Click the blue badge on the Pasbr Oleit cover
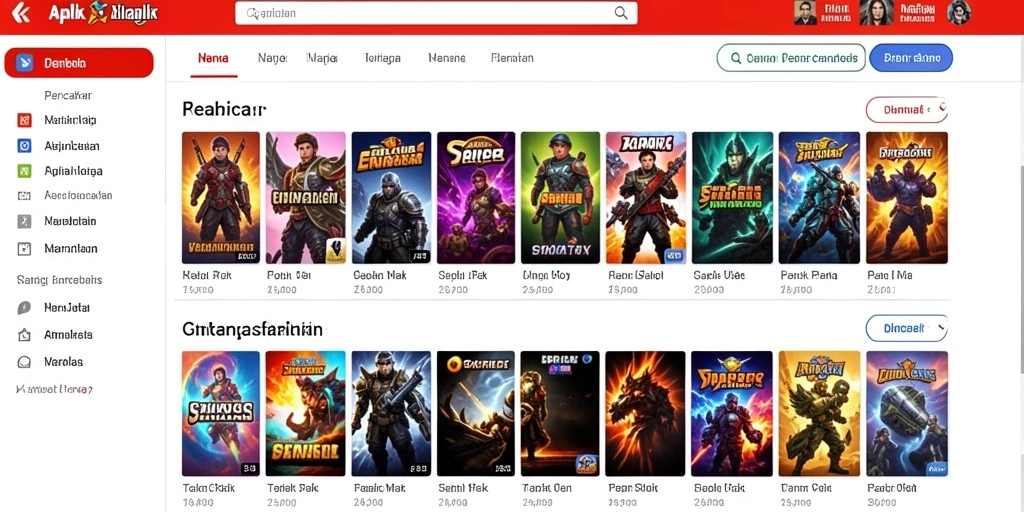1024x512 pixels. (x=936, y=468)
